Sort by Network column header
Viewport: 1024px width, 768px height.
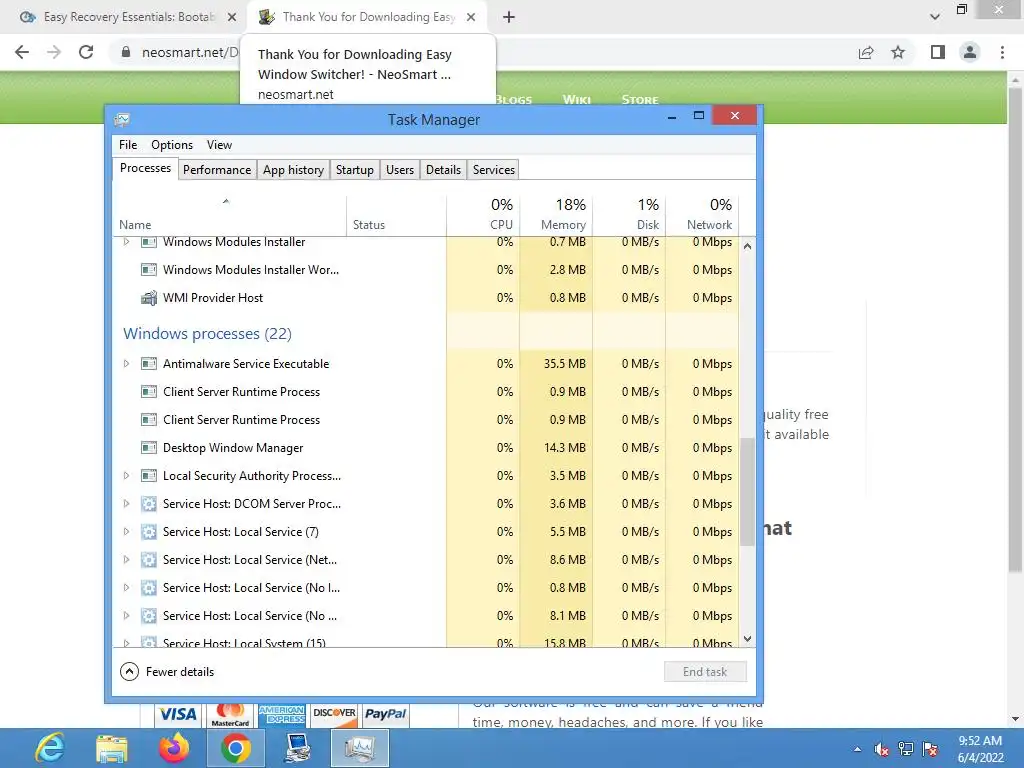(x=702, y=216)
